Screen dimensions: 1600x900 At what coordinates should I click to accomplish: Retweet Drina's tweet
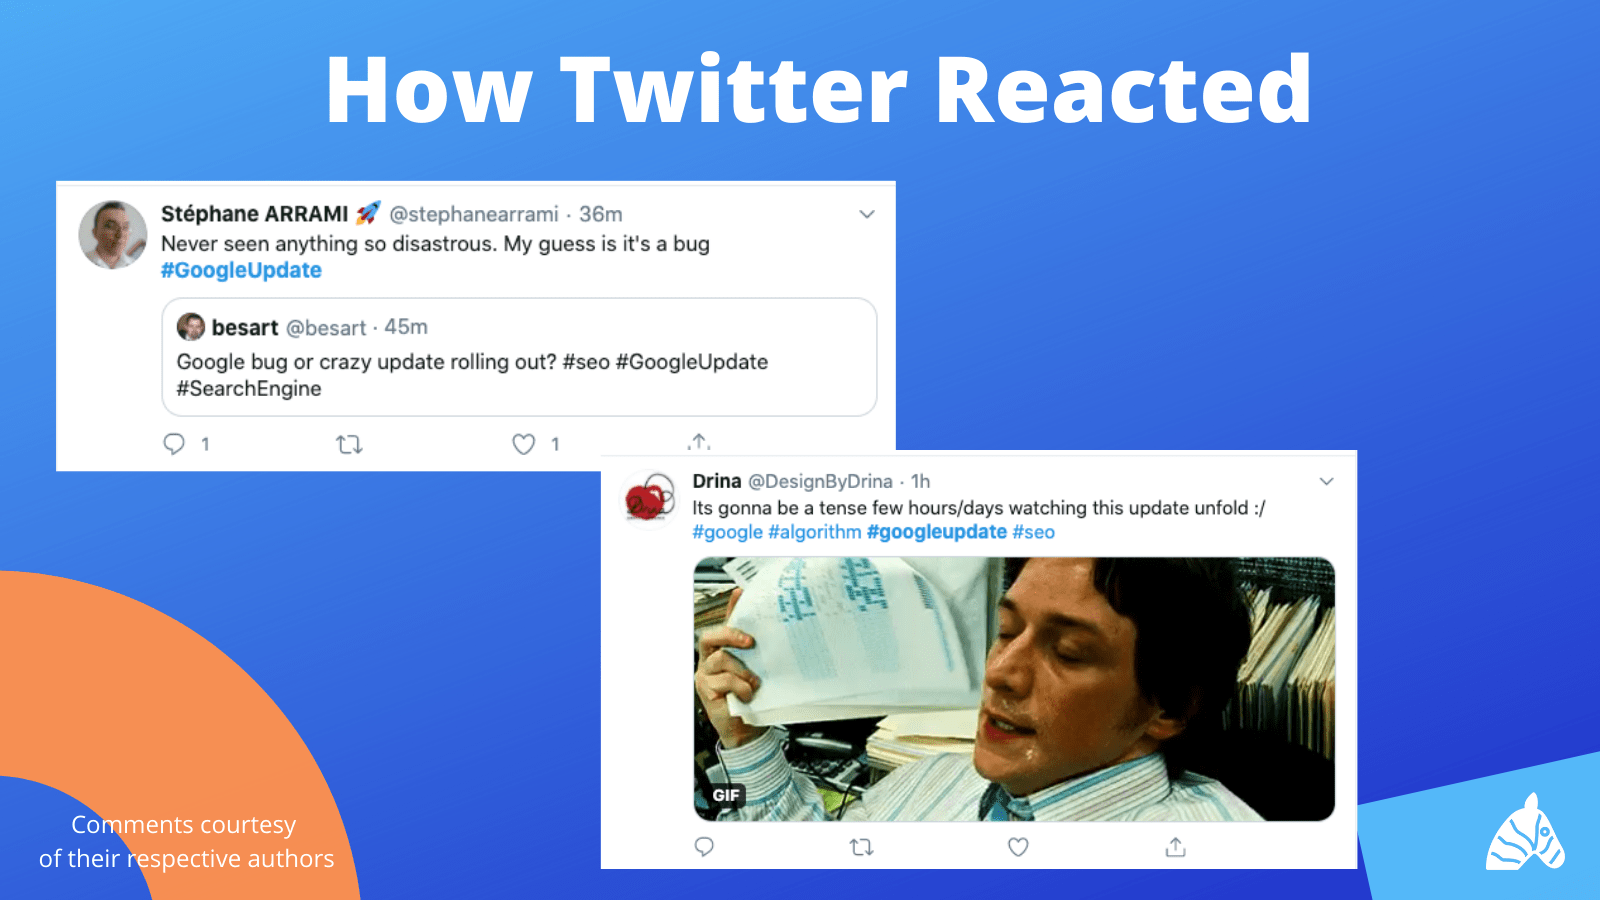coord(861,847)
